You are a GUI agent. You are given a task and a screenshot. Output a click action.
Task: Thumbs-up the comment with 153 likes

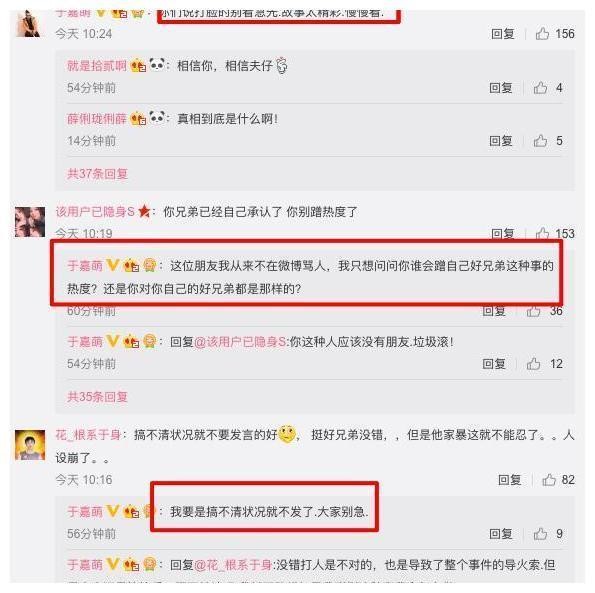coord(542,233)
